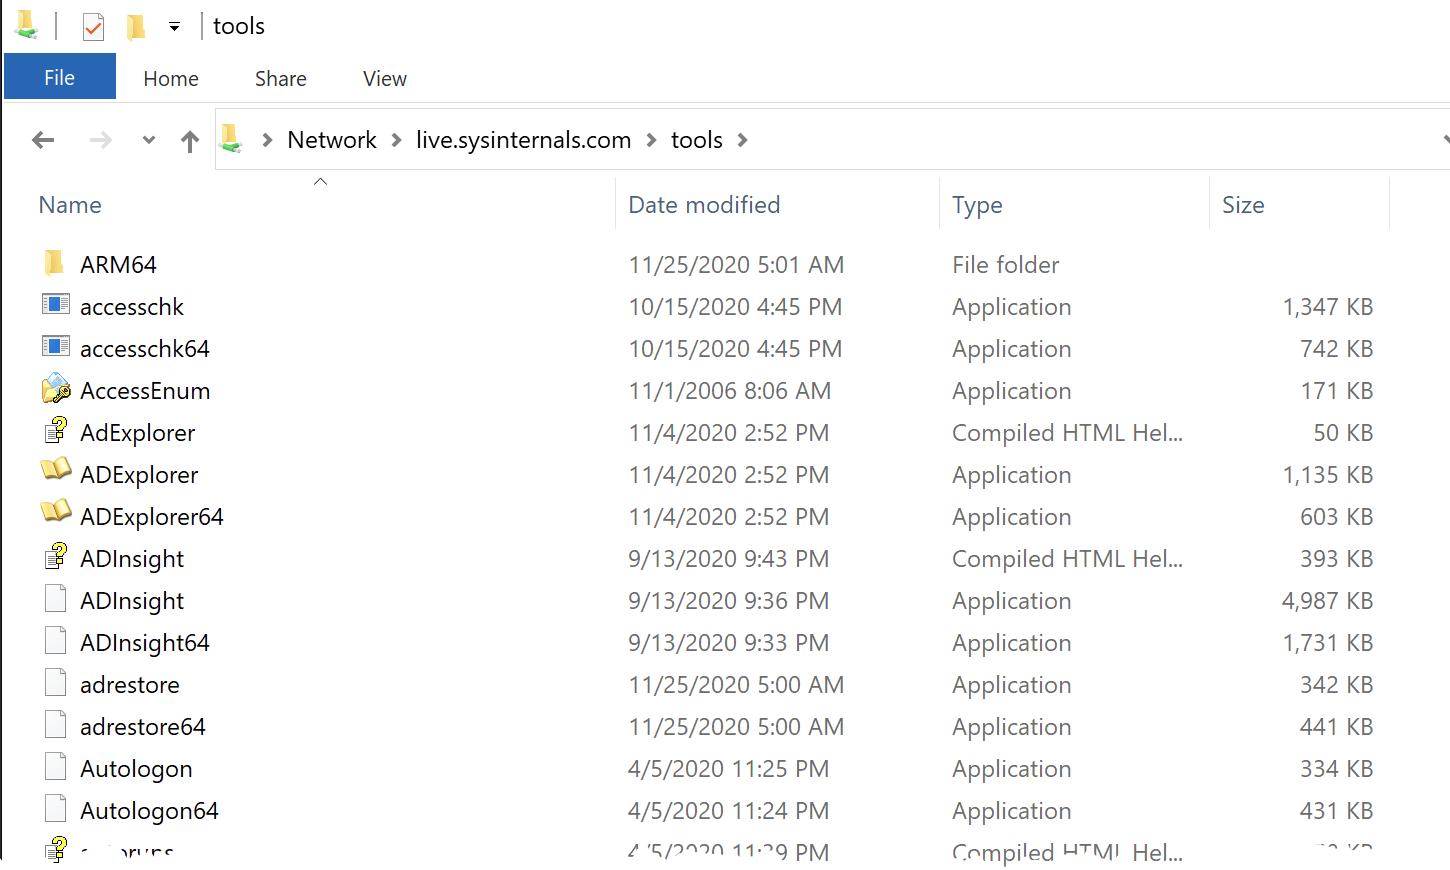Select the Autologon64 file name
The height and width of the screenshot is (870, 1450).
(x=149, y=811)
